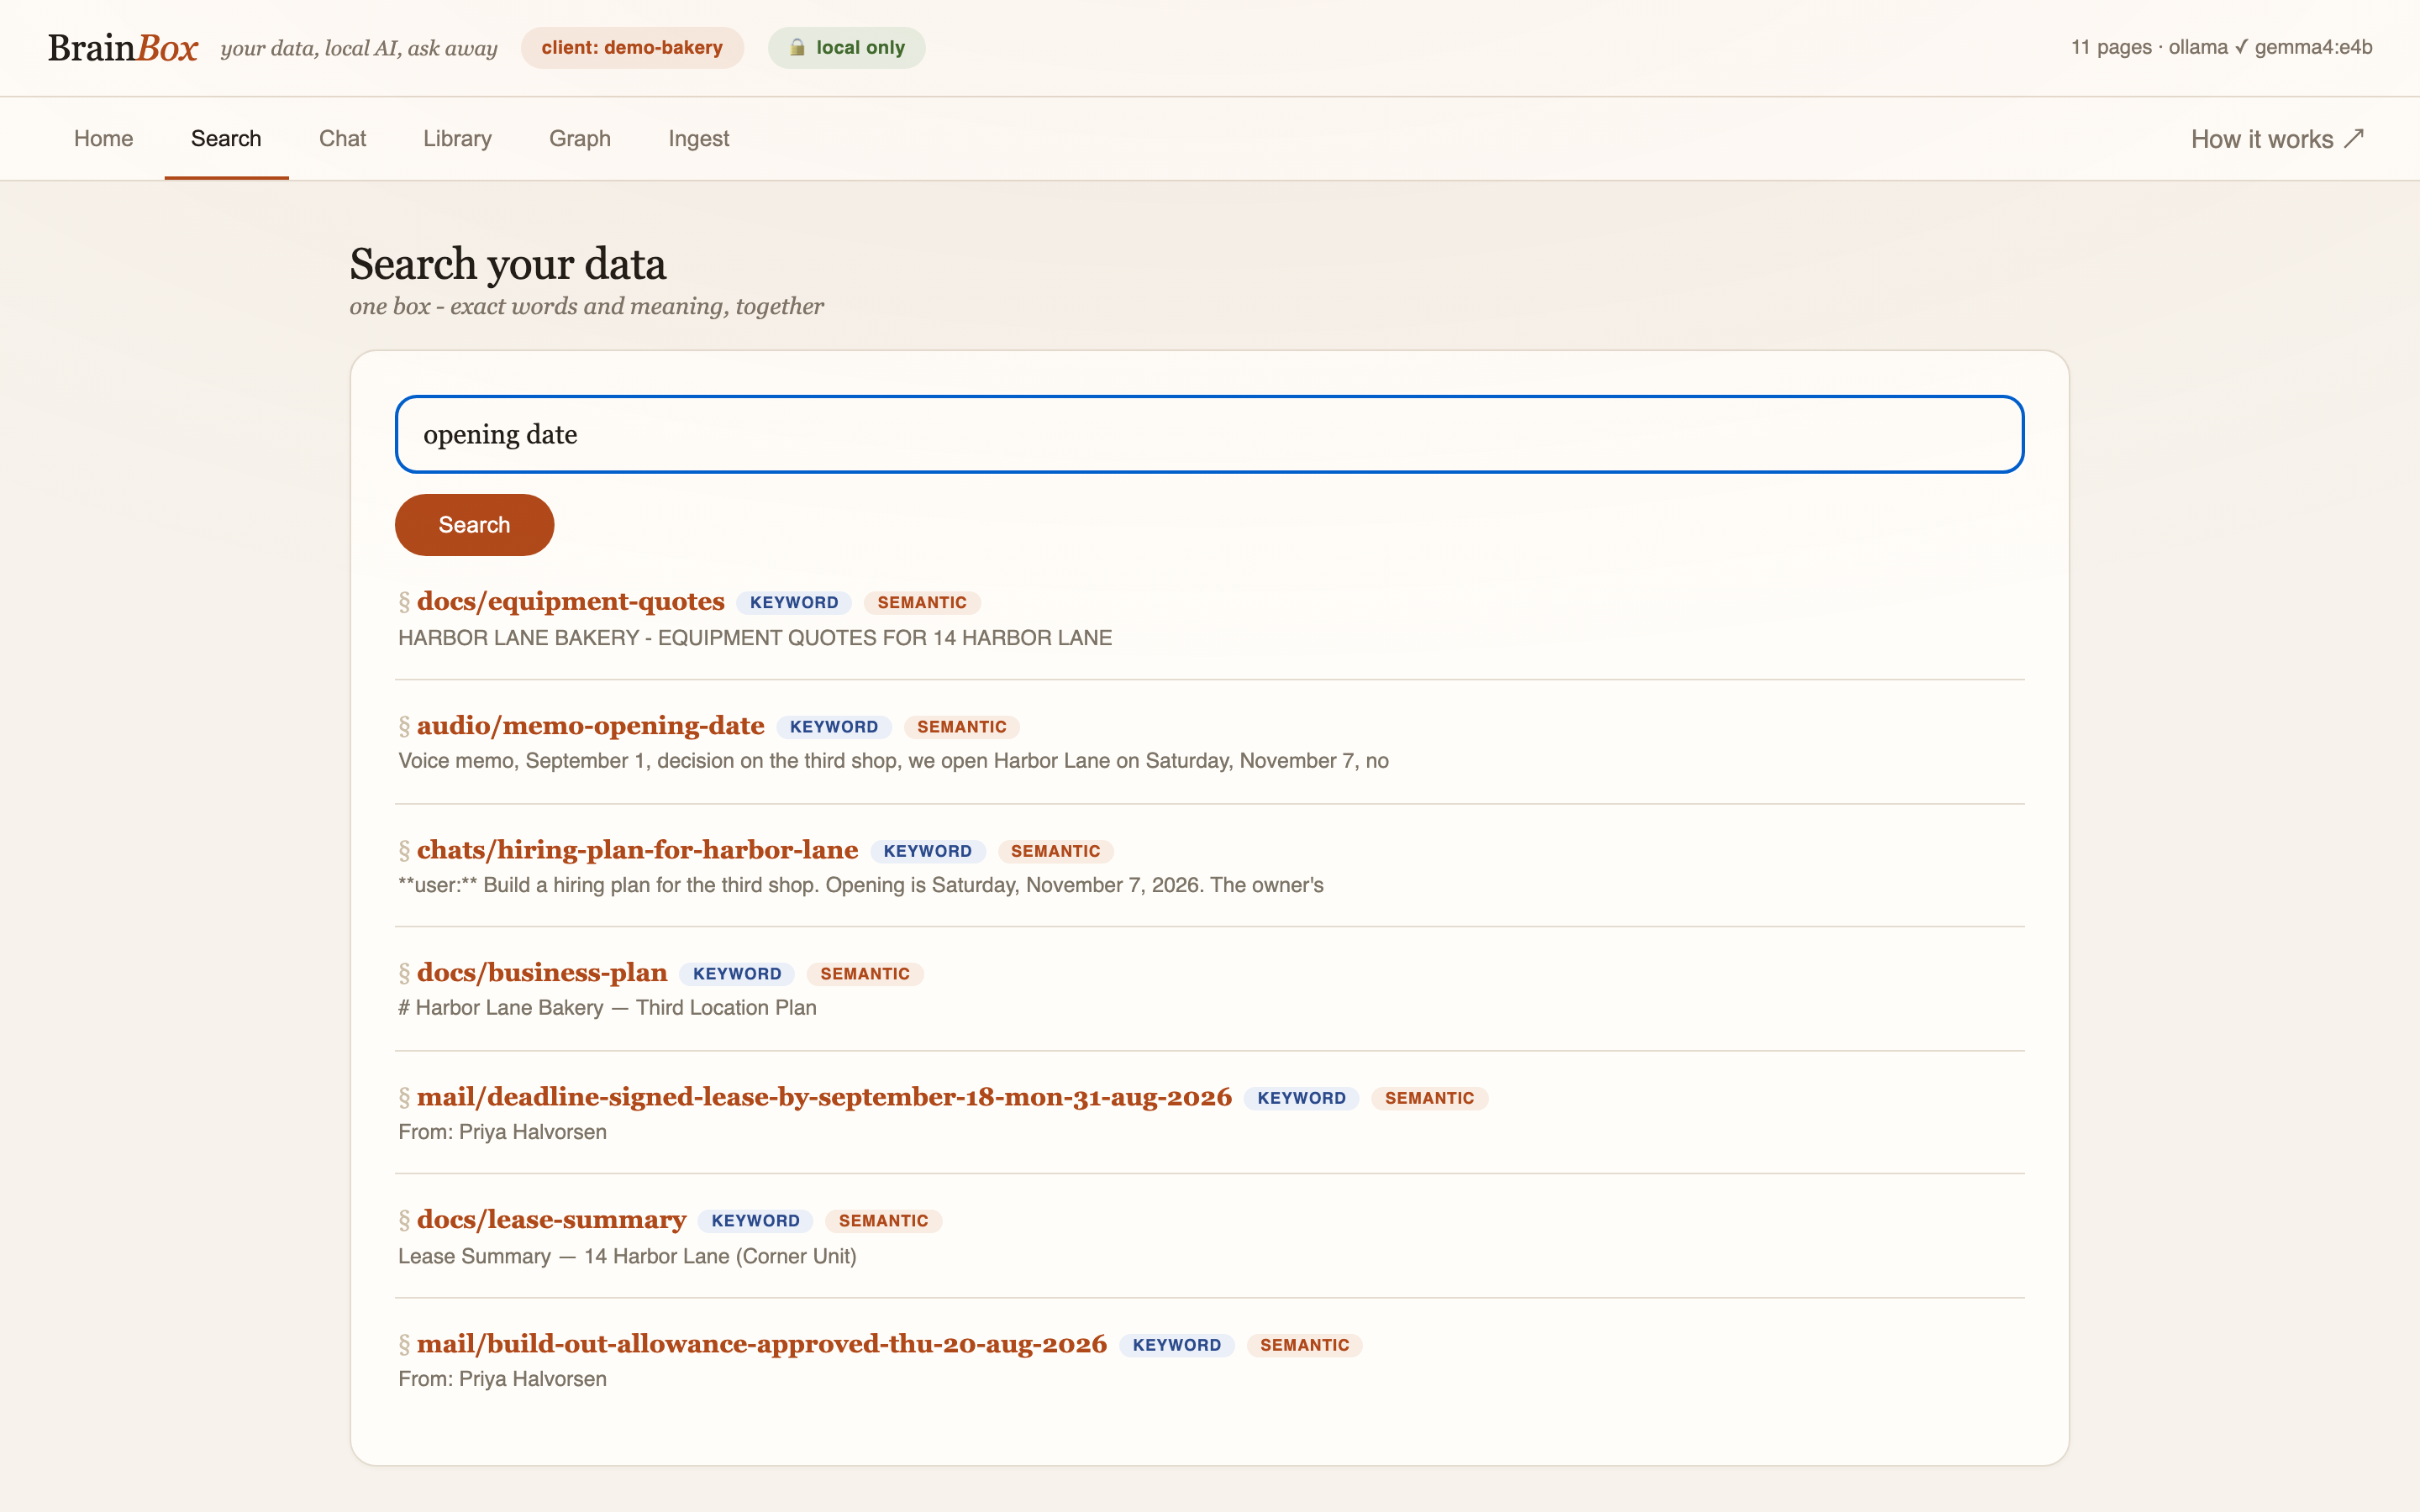Switch to the Chat tab
Image resolution: width=2420 pixels, height=1512 pixels.
coord(342,138)
